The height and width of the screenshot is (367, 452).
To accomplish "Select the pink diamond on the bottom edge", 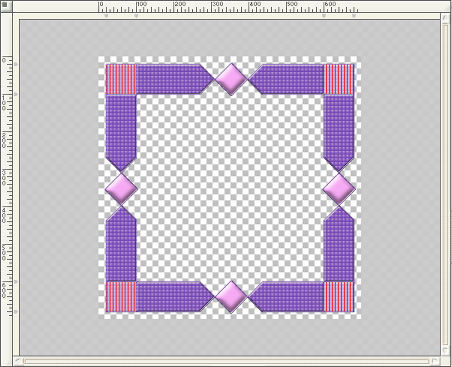I will (x=231, y=297).
